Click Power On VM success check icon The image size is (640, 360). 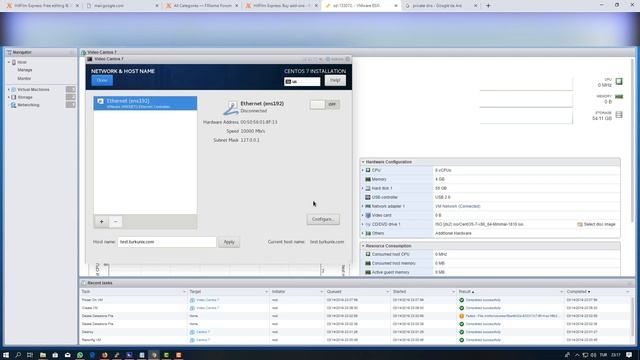point(462,300)
